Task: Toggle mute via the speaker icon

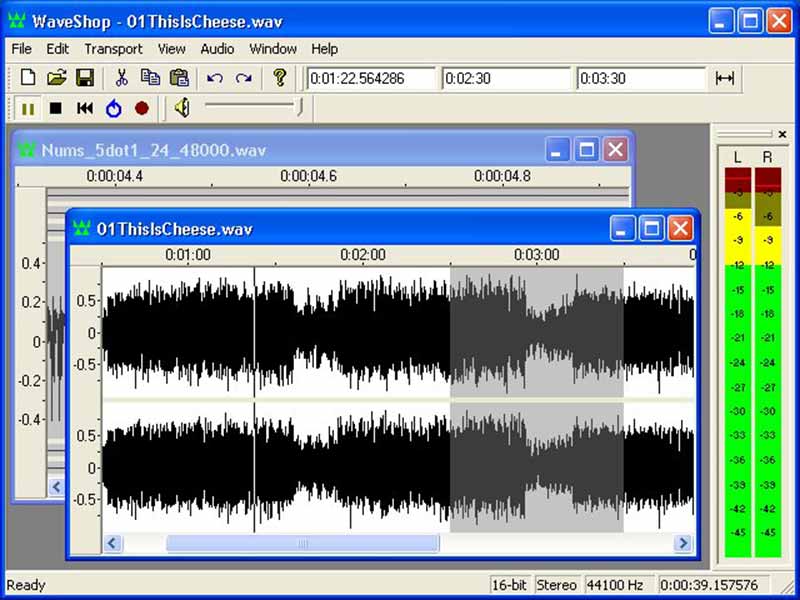Action: [x=181, y=108]
